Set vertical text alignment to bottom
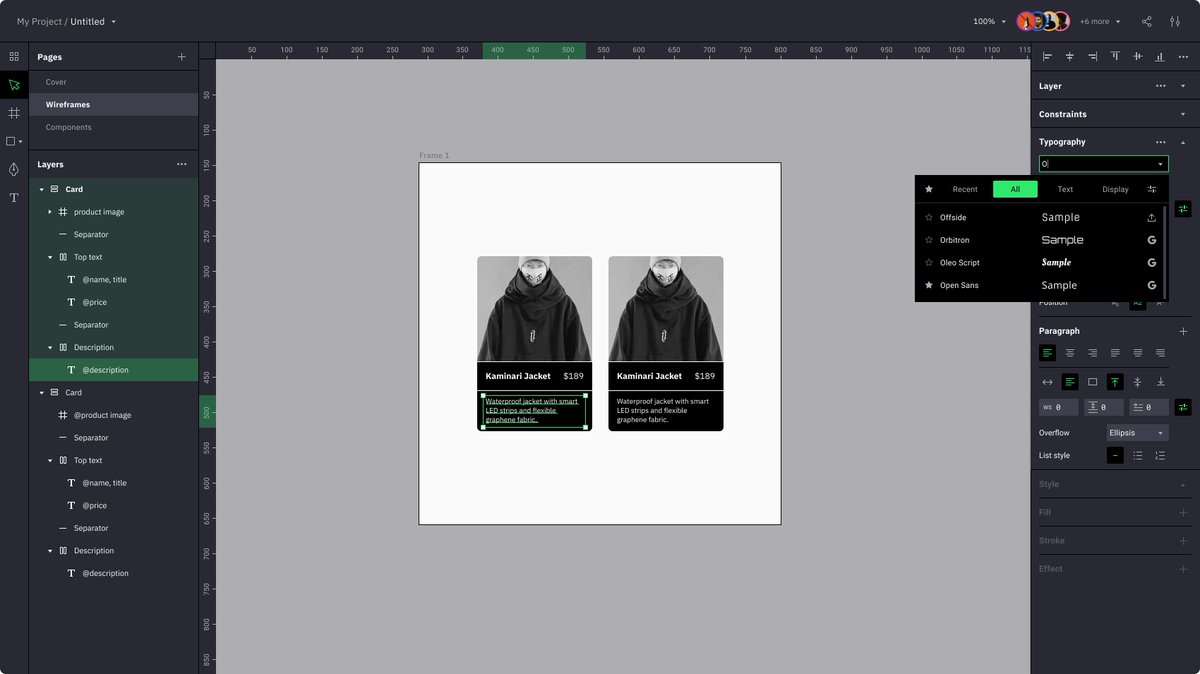 (1160, 381)
